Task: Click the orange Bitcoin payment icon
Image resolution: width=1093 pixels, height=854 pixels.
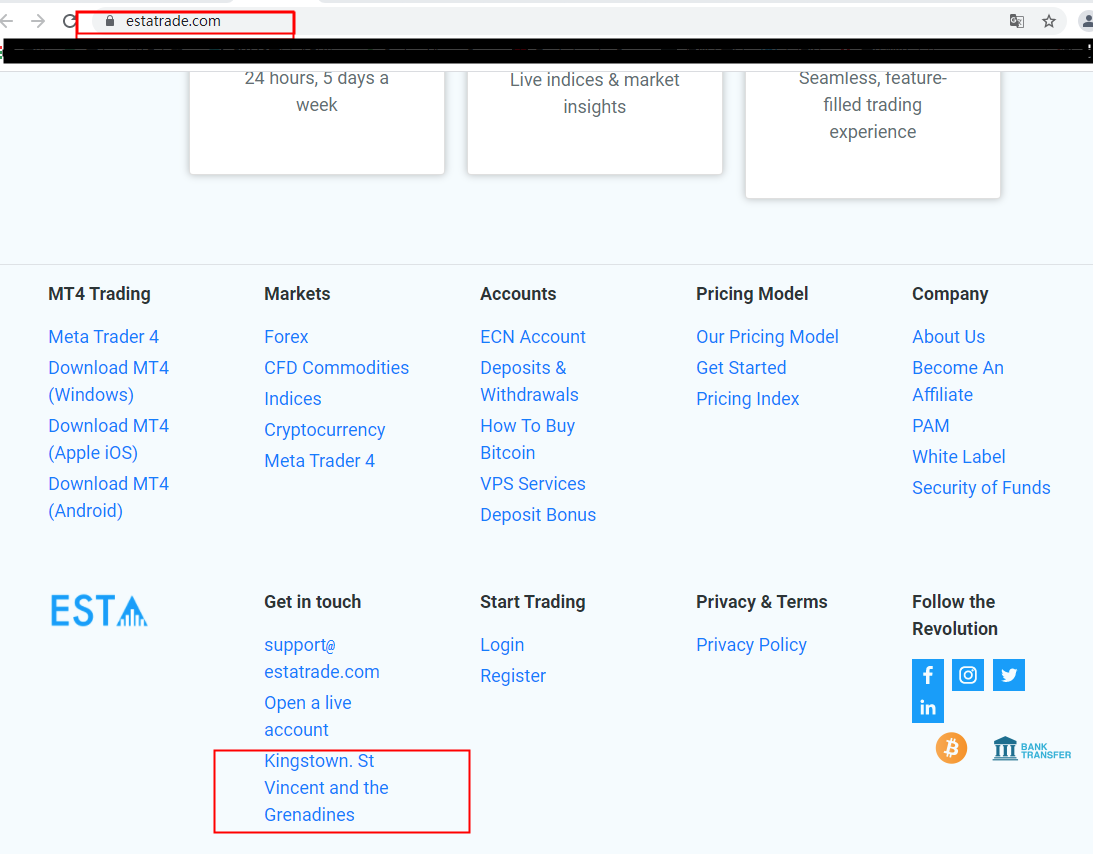Action: 951,748
